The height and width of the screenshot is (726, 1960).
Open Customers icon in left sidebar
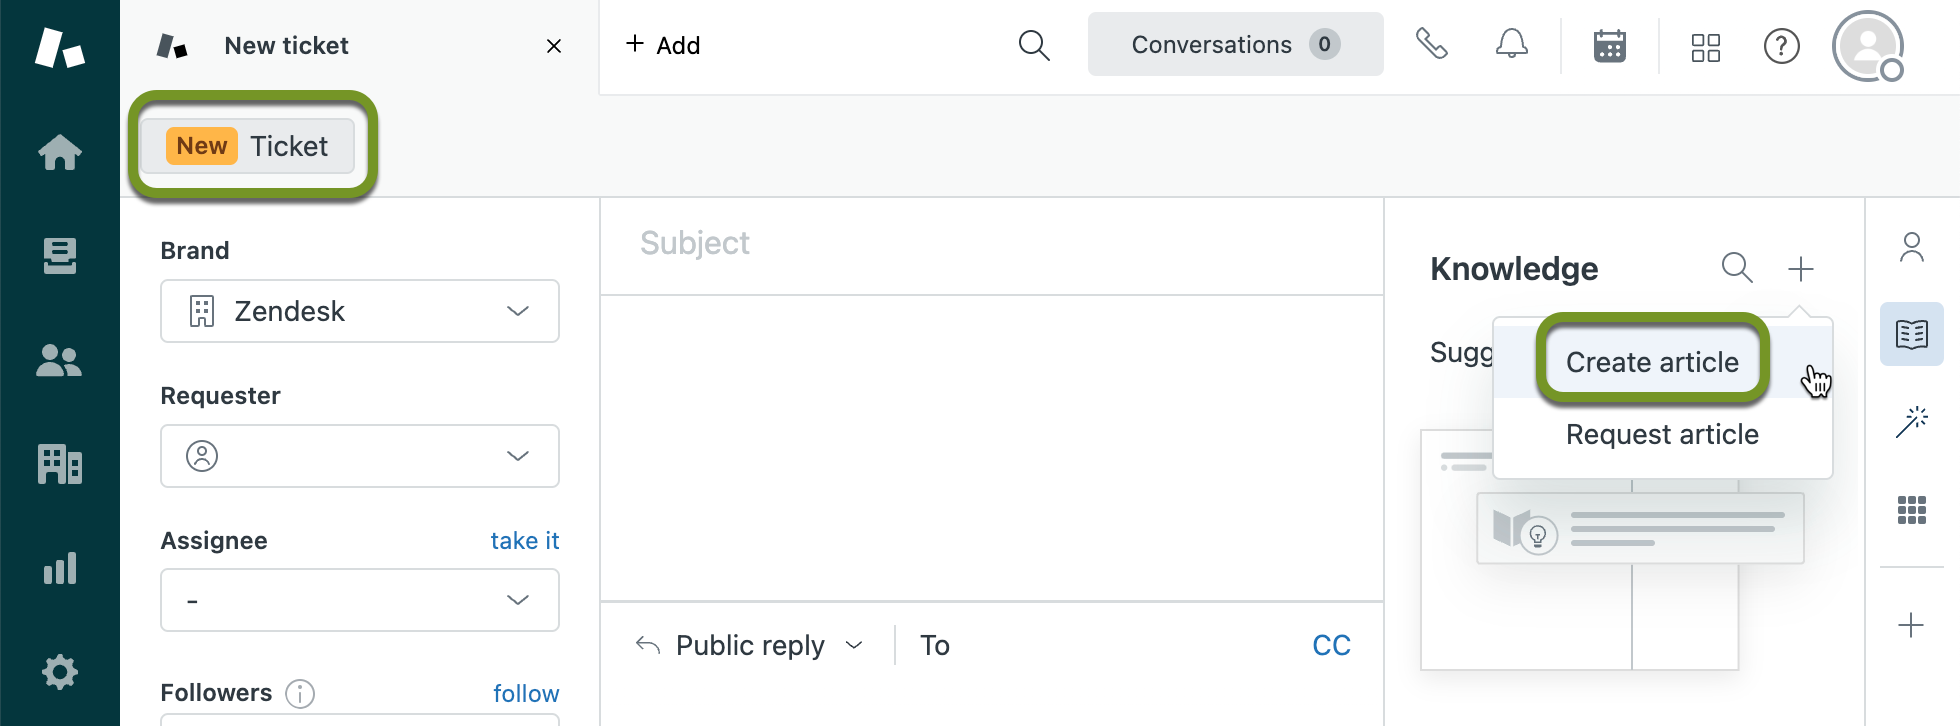click(x=60, y=361)
